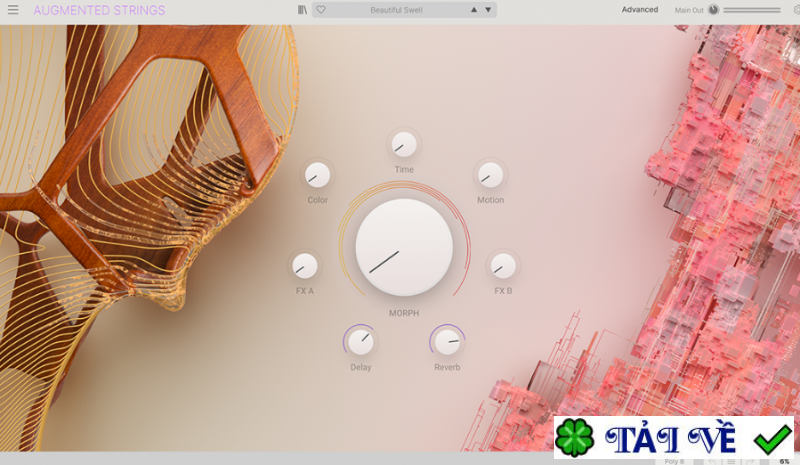This screenshot has height=465, width=800.
Task: Click the Color macro knob
Action: [x=317, y=175]
